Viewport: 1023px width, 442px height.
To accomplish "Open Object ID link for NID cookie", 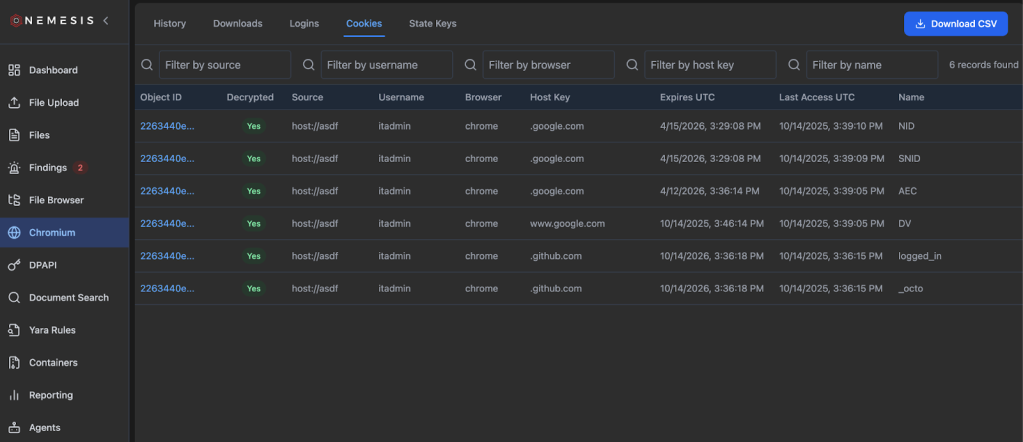I will click(167, 126).
